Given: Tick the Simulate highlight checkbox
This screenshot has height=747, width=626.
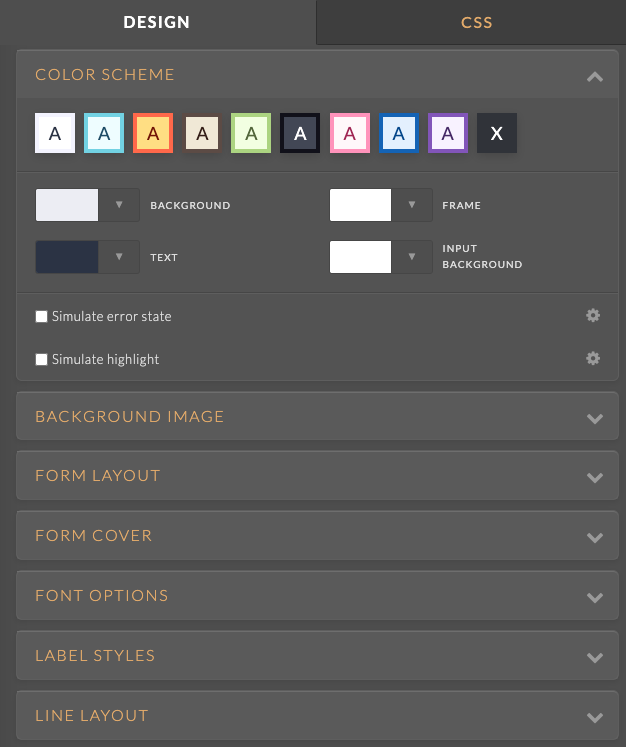Looking at the screenshot, I should pos(42,360).
